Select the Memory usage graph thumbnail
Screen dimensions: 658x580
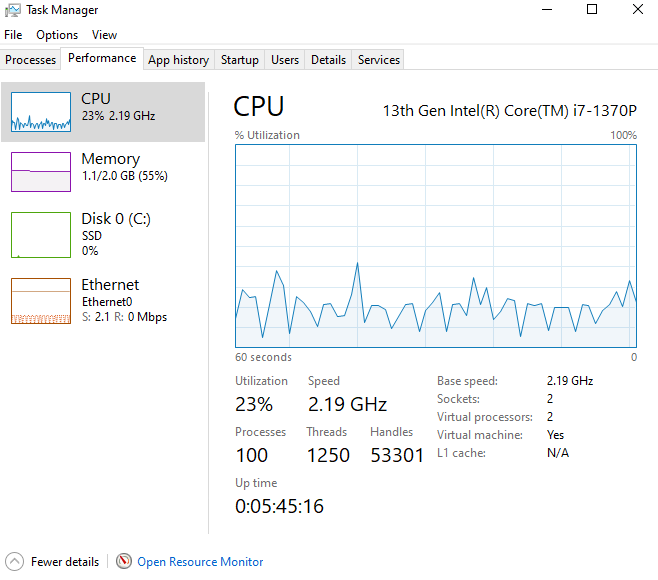41,172
